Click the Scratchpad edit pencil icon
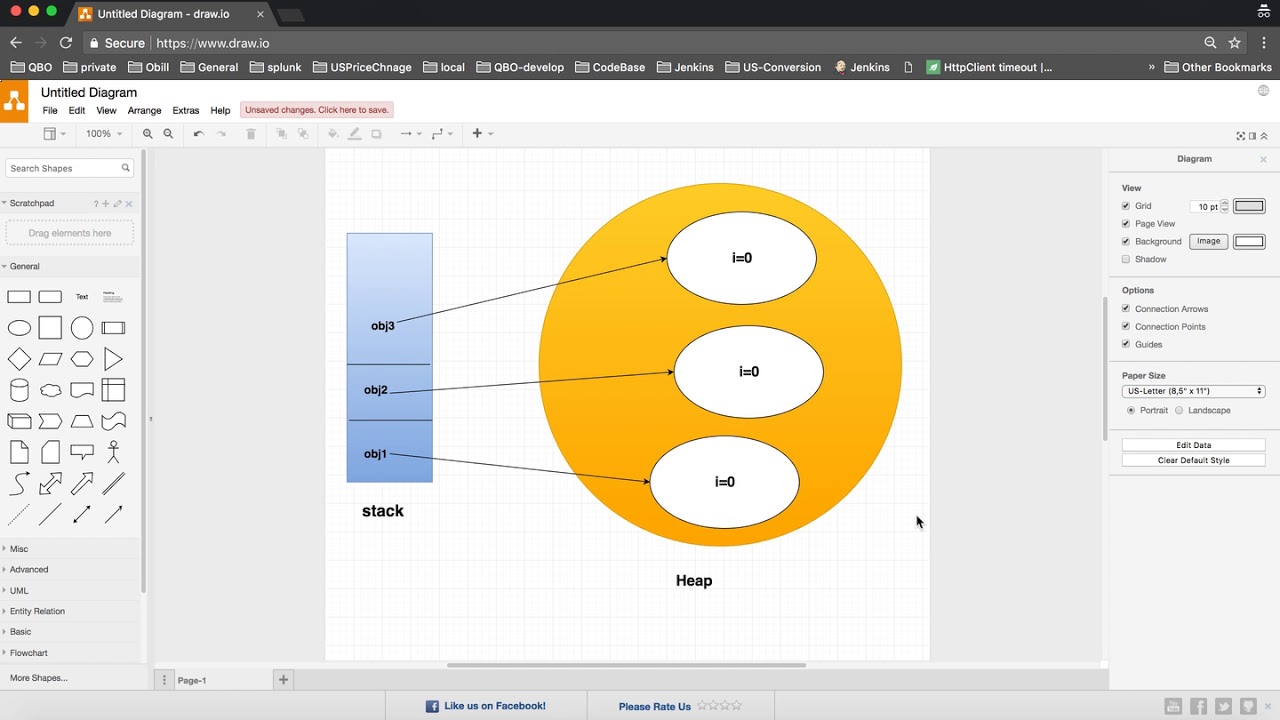Viewport: 1280px width, 720px height. point(117,204)
